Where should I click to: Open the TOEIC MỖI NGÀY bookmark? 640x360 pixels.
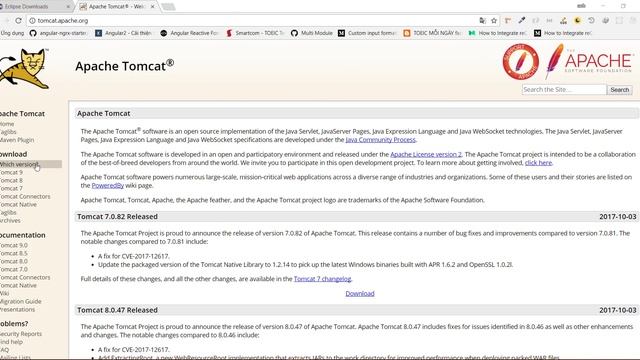click(432, 33)
